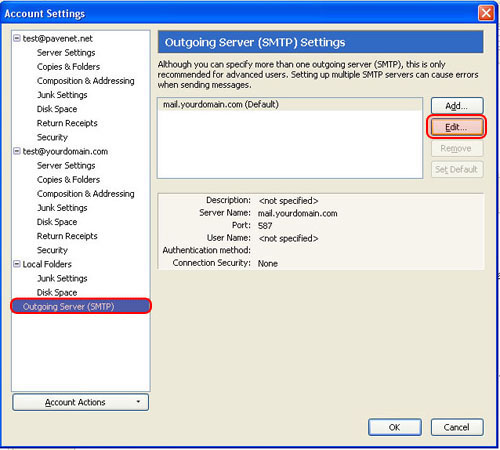
Task: Select mail.yourdomain.com (Default) in the server list
Action: [290, 104]
